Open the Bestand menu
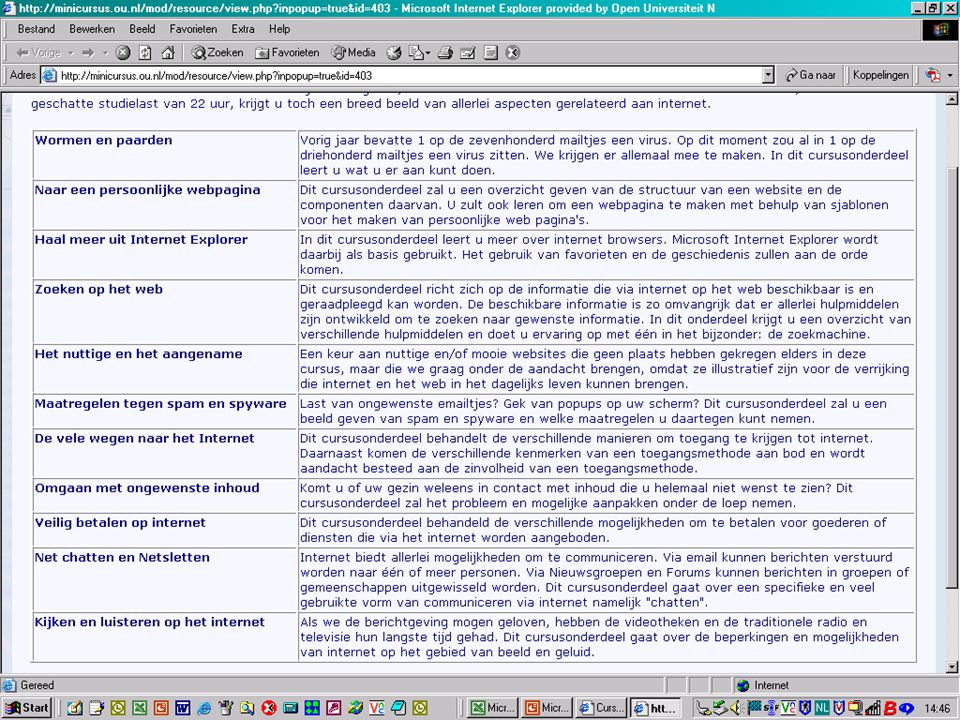Screen dimensions: 960x720 click(36, 29)
